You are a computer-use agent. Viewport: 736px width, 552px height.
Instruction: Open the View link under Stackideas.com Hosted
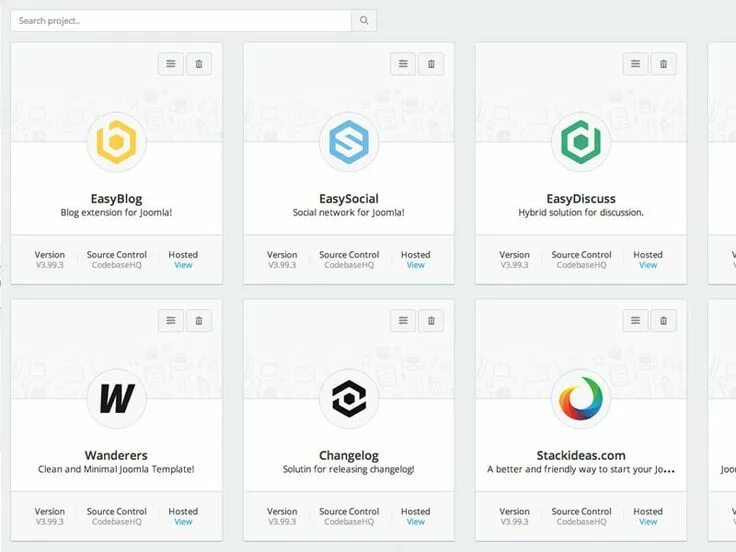[648, 522]
